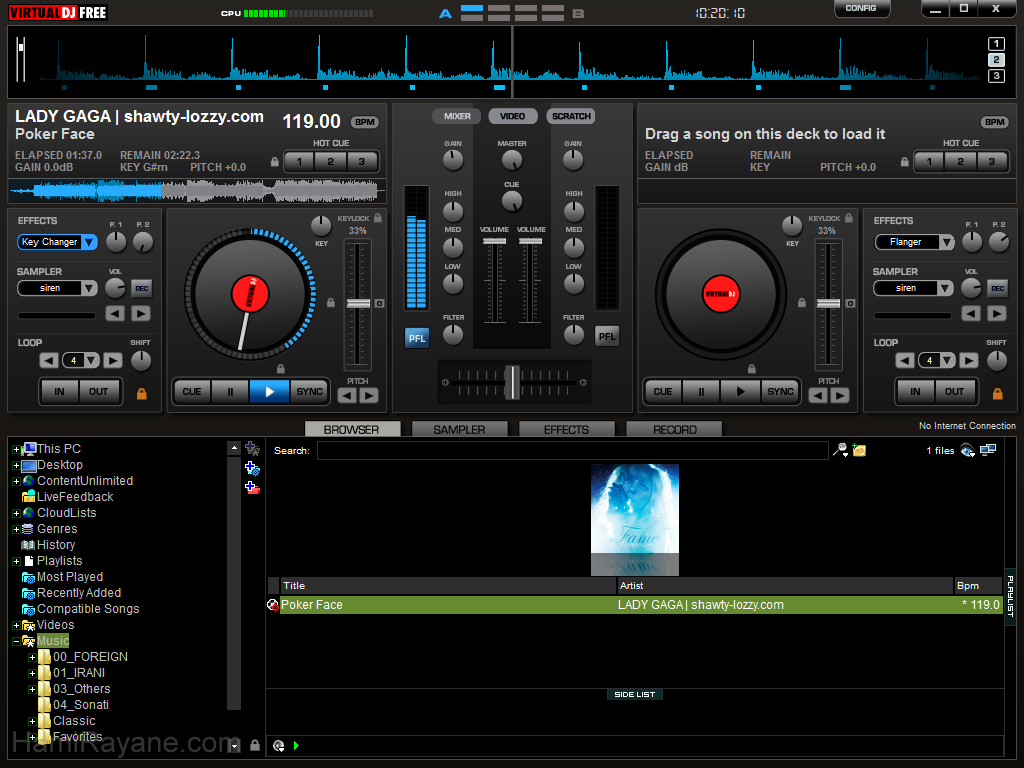This screenshot has width=1024, height=768.
Task: Select the SCRATCH mixer panel tab
Action: tap(571, 116)
